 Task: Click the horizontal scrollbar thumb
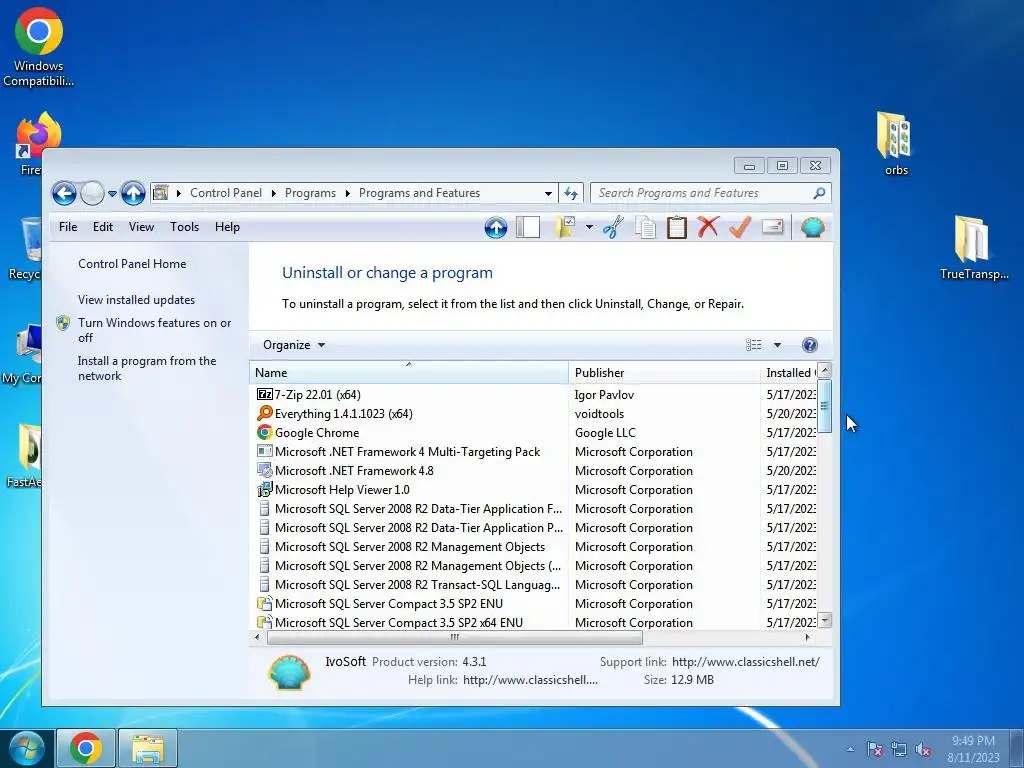tap(455, 637)
